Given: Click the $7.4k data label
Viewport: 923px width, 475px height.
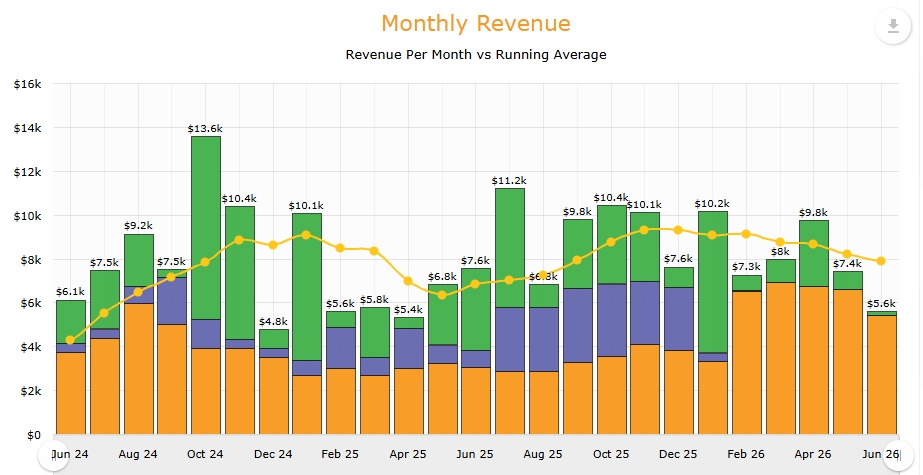Looking at the screenshot, I should [848, 263].
